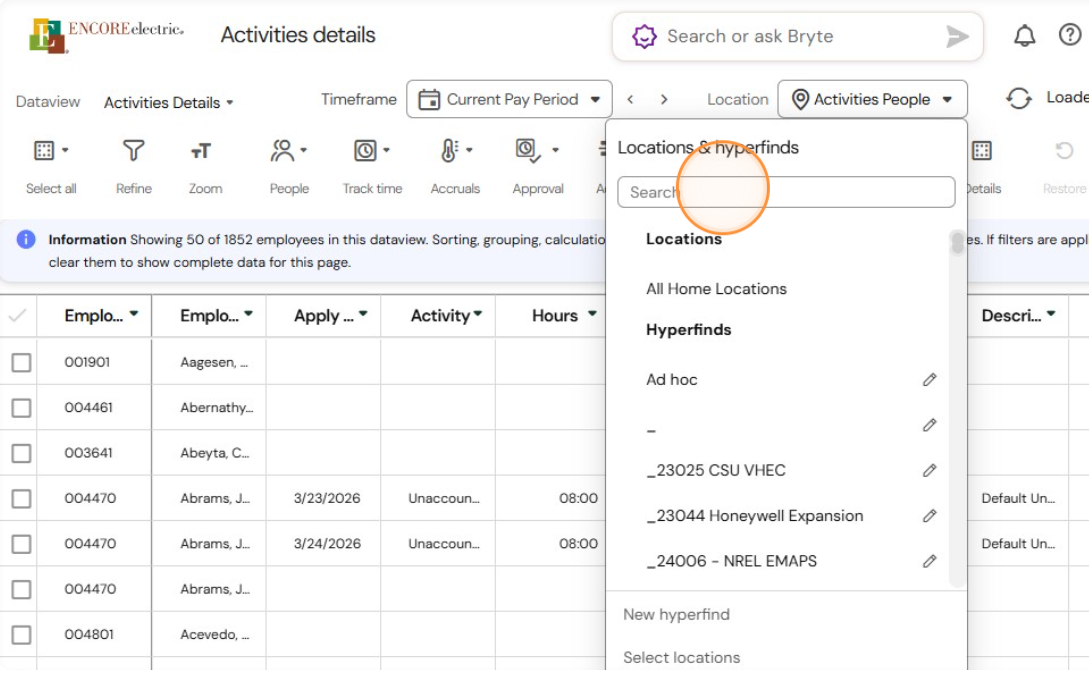
Task: Select the _24006 - NREL EMAPS hyperfind
Action: tap(731, 561)
